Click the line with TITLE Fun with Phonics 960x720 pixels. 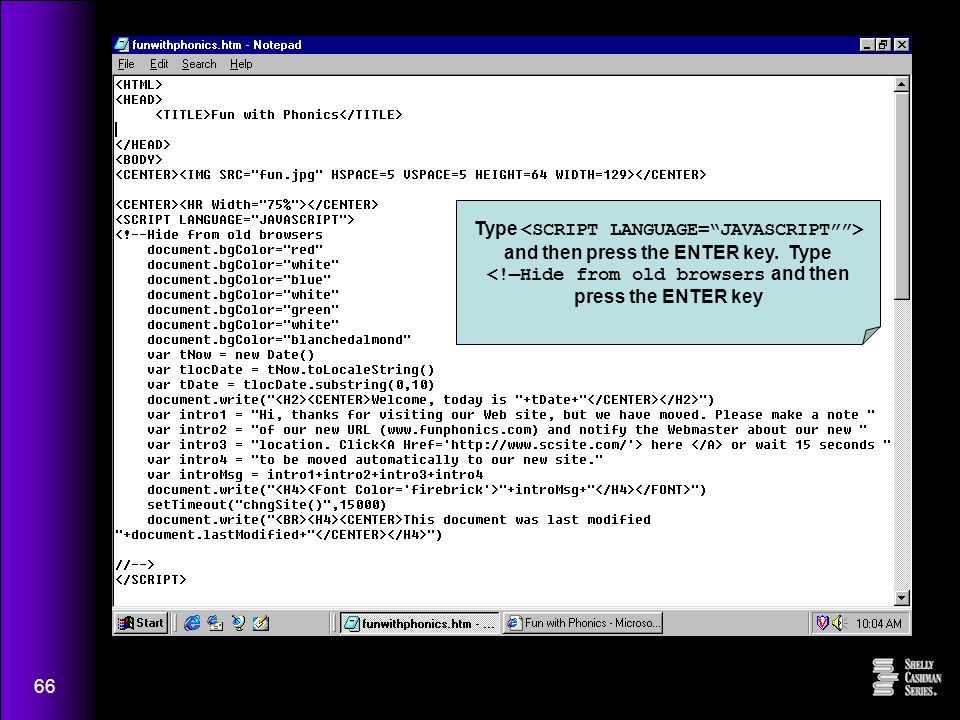(279, 114)
